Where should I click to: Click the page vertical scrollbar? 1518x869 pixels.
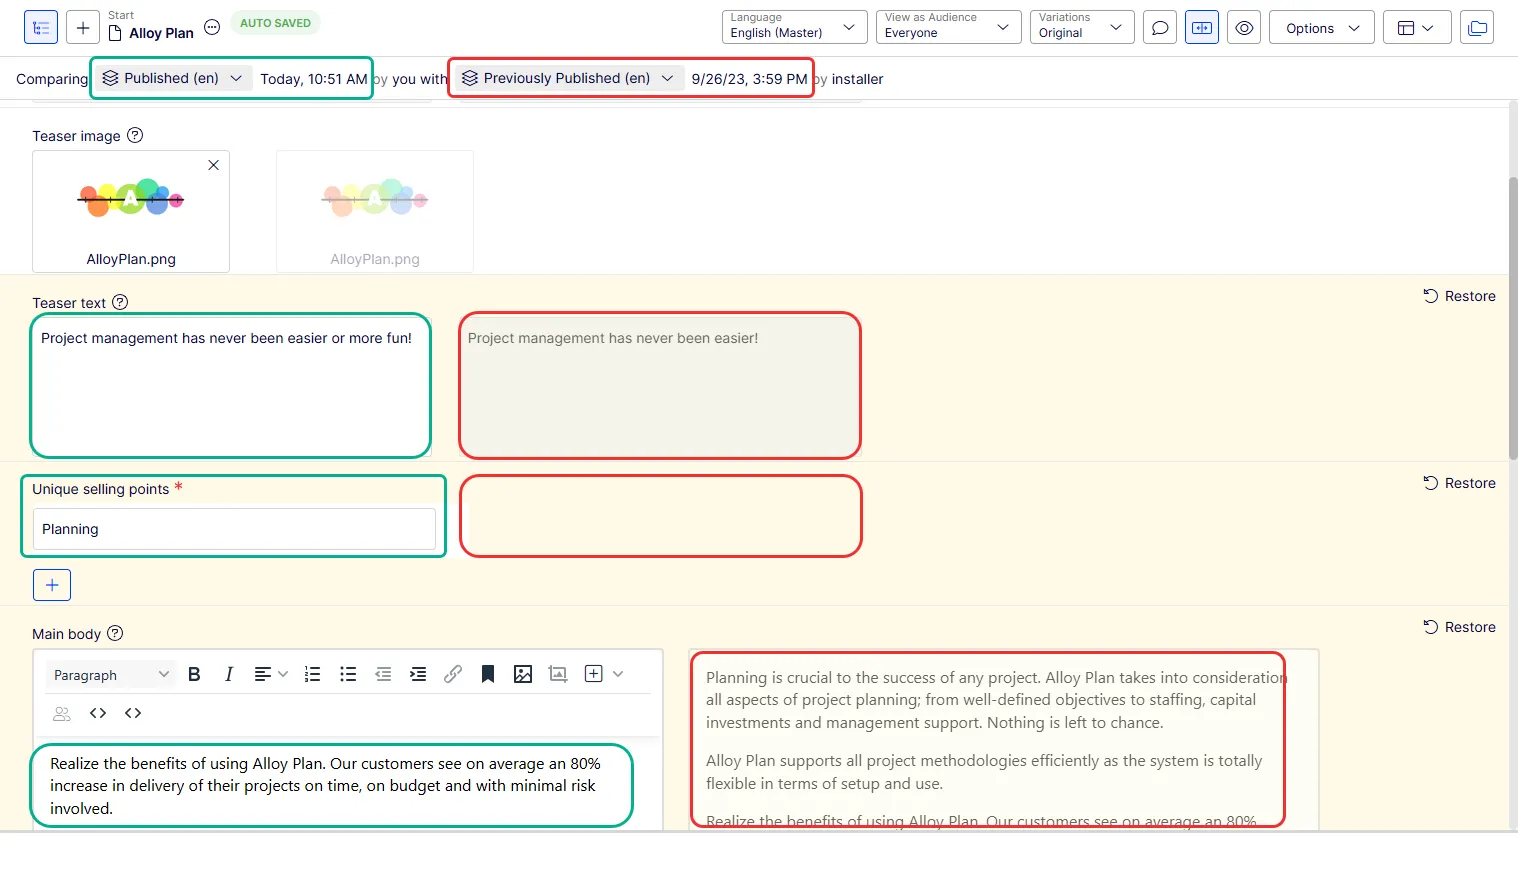point(1512,318)
